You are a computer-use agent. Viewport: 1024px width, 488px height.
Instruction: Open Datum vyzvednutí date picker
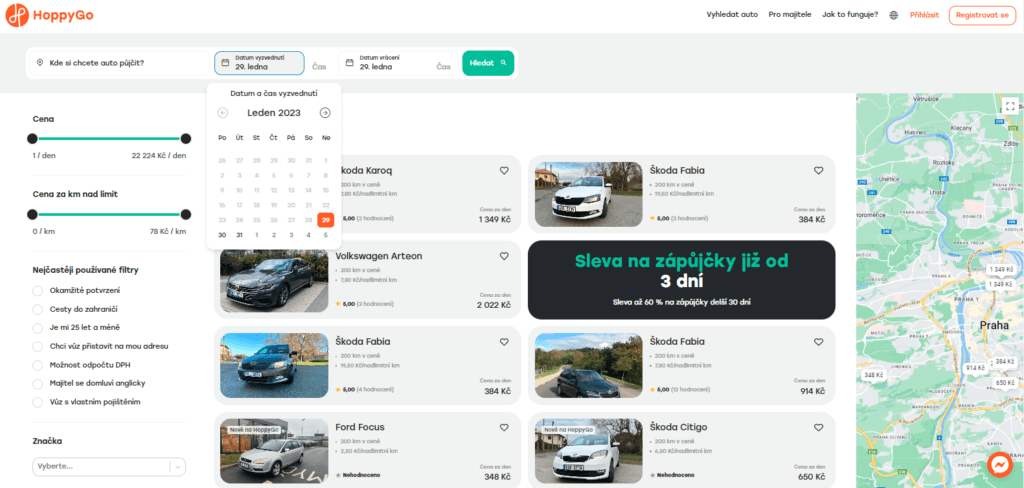point(259,63)
